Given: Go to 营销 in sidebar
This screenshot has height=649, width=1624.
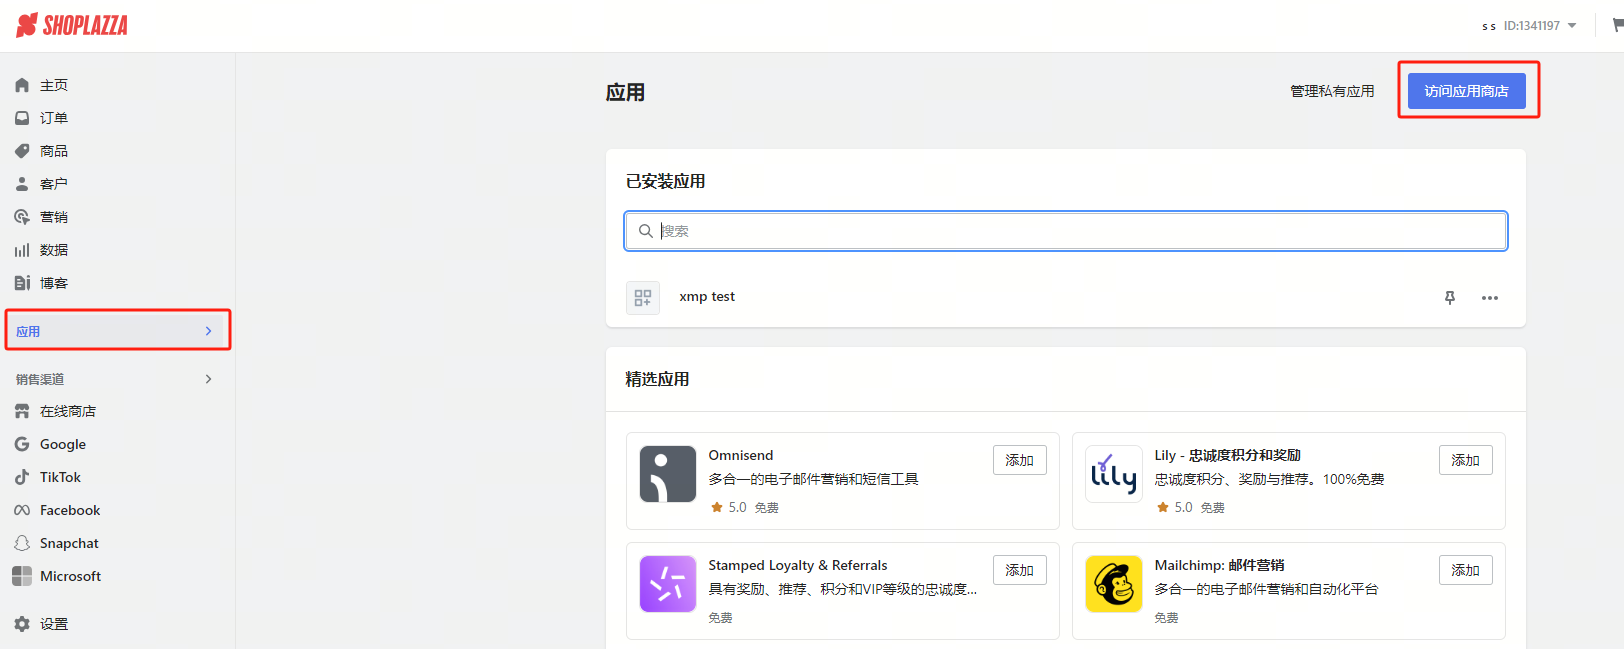Looking at the screenshot, I should [54, 217].
